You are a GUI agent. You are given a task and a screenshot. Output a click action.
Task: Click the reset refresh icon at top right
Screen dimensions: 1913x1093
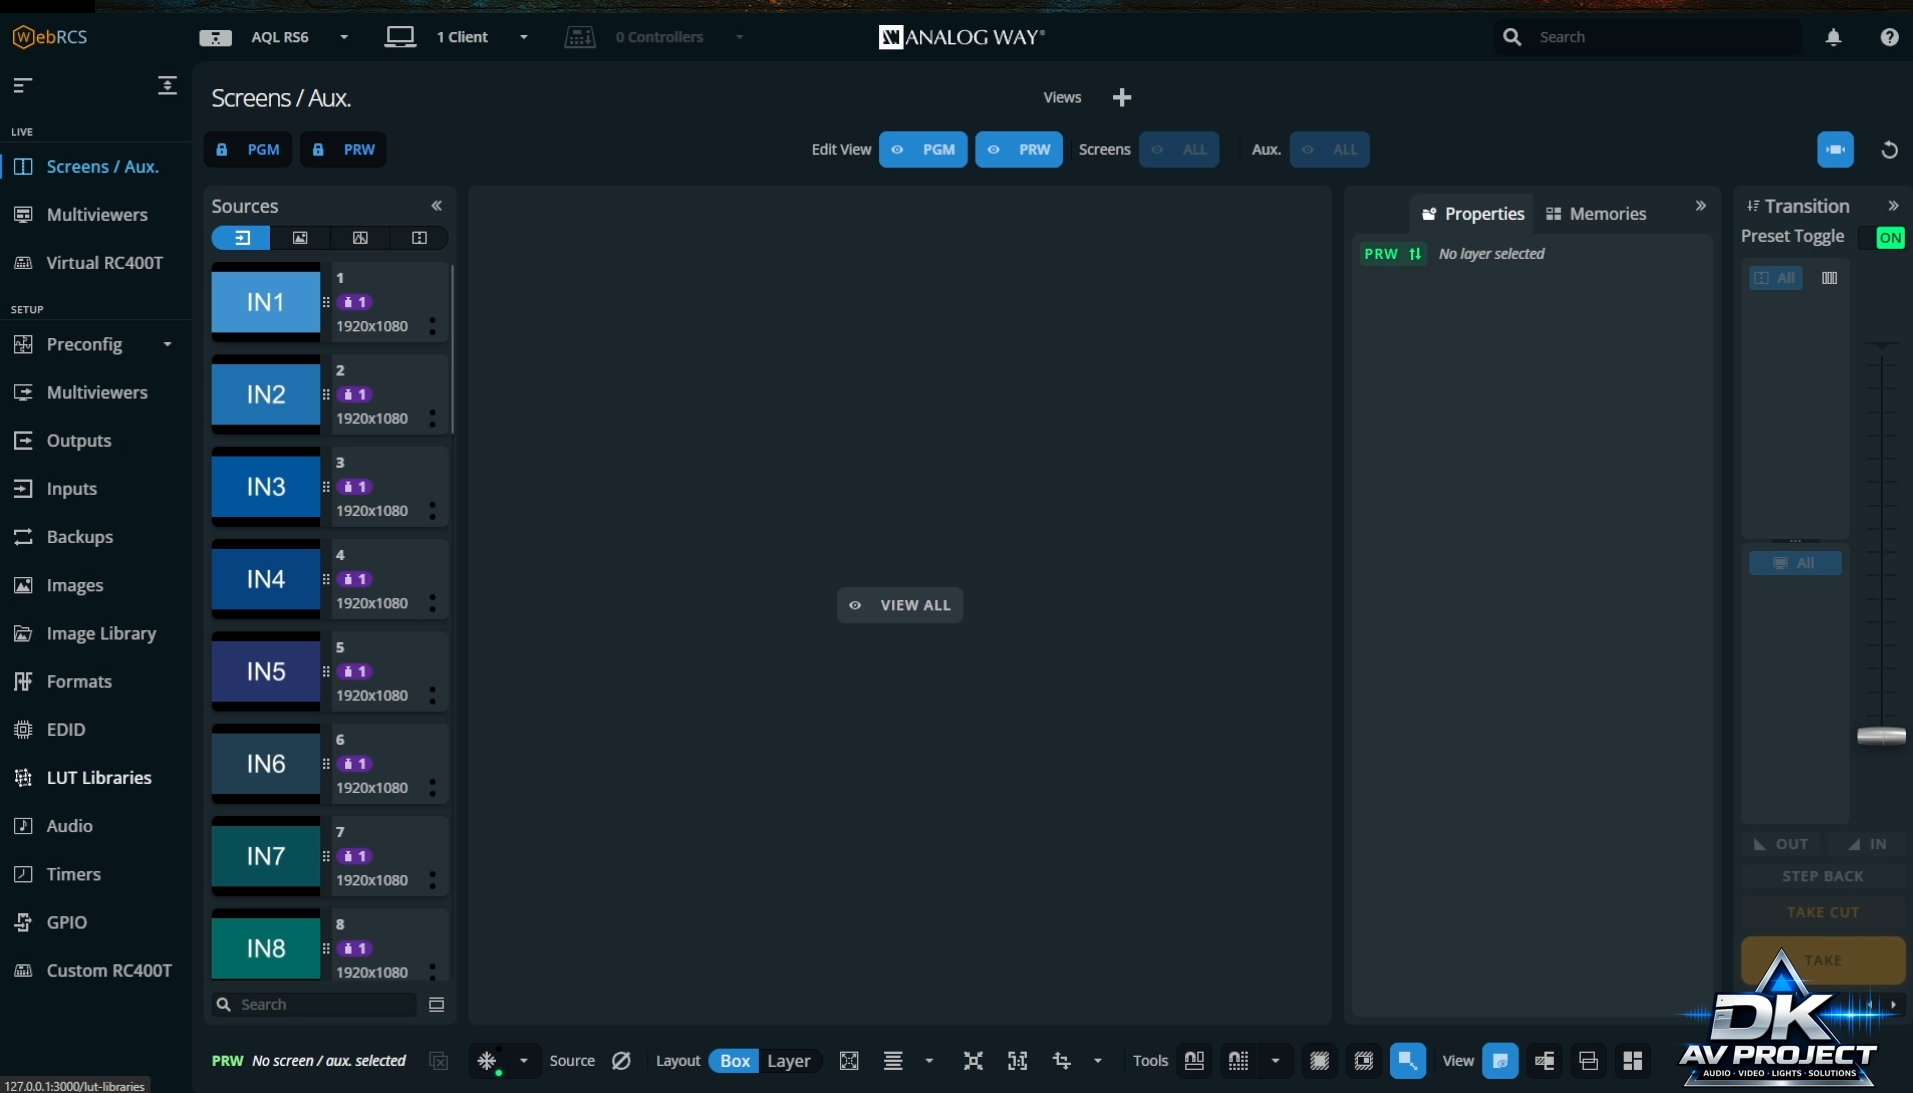pos(1889,150)
